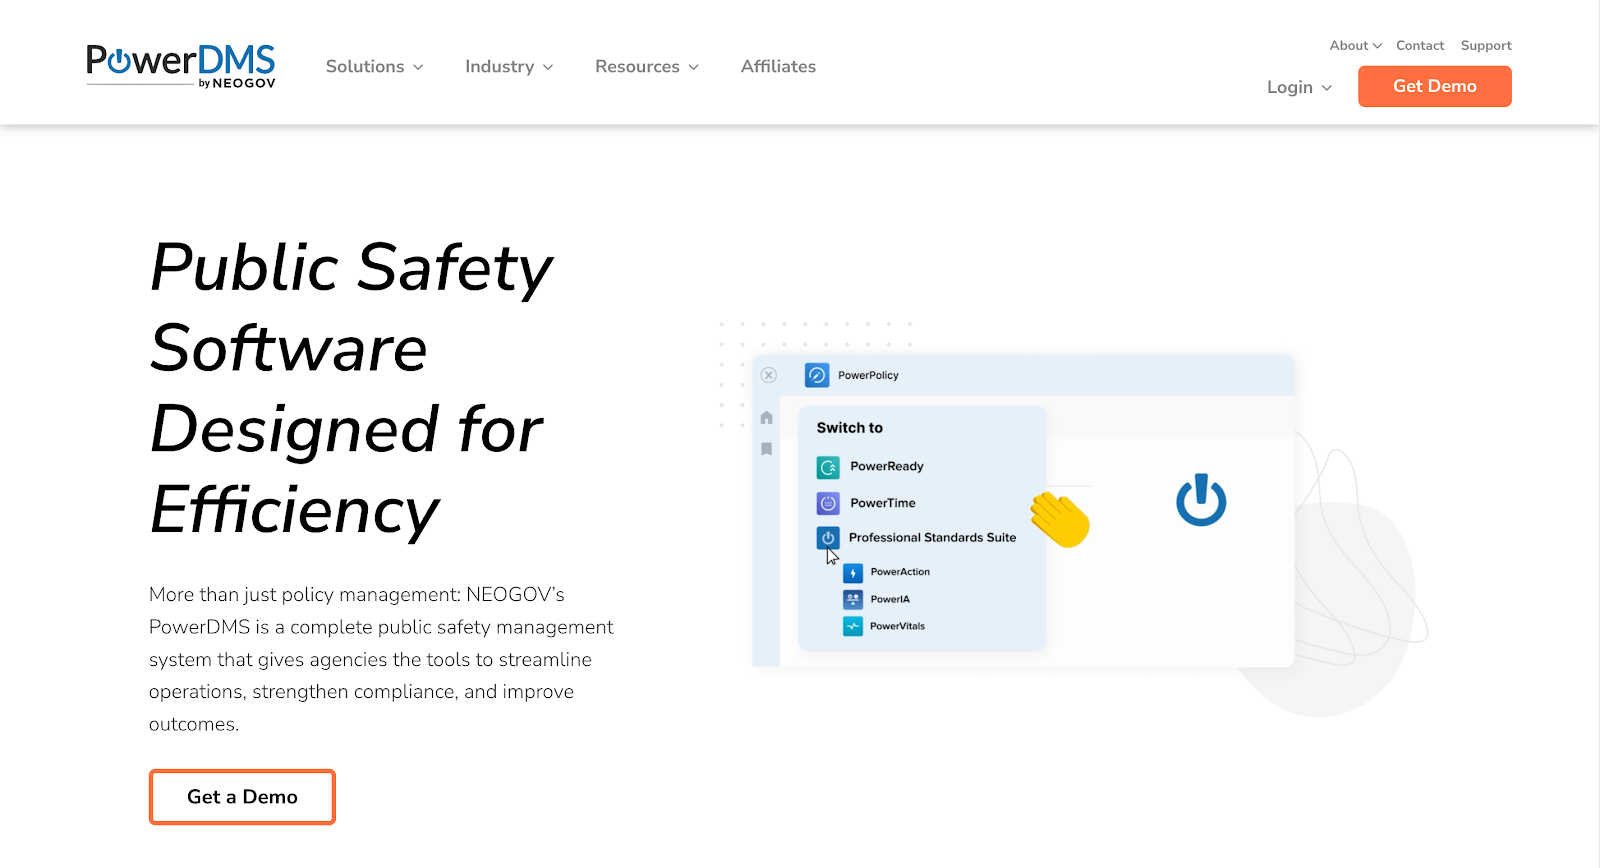Screen dimensions: 1600x868
Task: Click the Professional Standards Suite power icon
Action: point(828,538)
